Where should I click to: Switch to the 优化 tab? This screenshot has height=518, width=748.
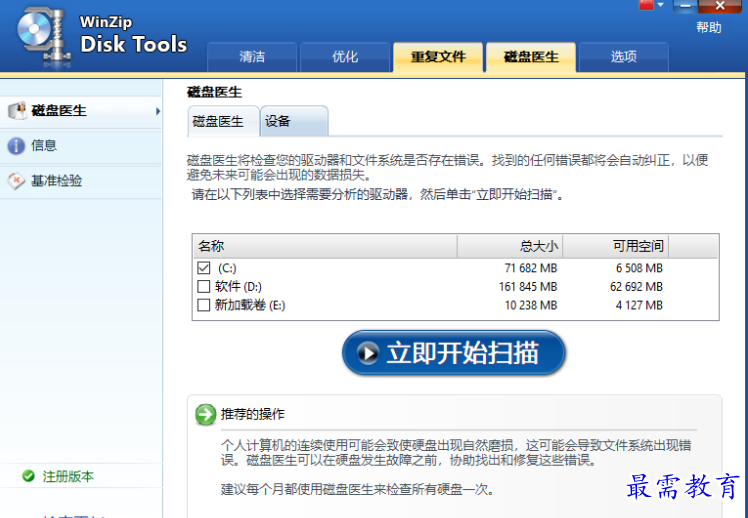[345, 57]
